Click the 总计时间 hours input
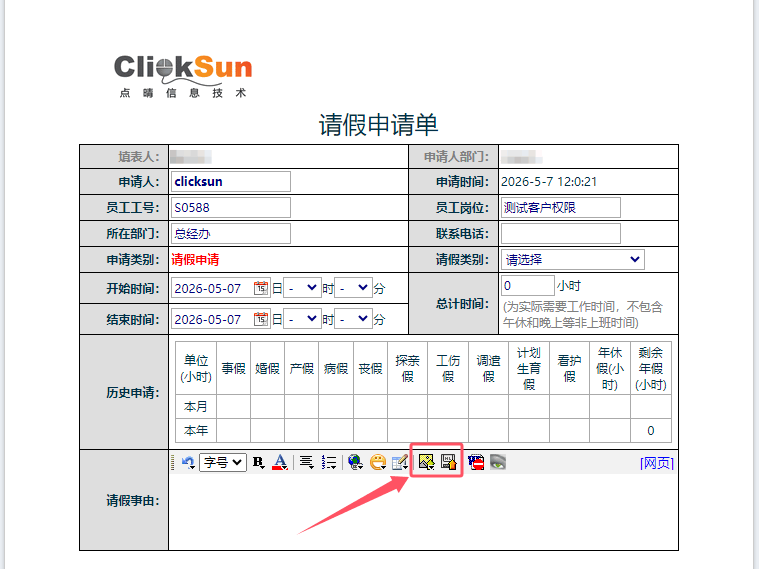The width and height of the screenshot is (759, 569). click(528, 286)
